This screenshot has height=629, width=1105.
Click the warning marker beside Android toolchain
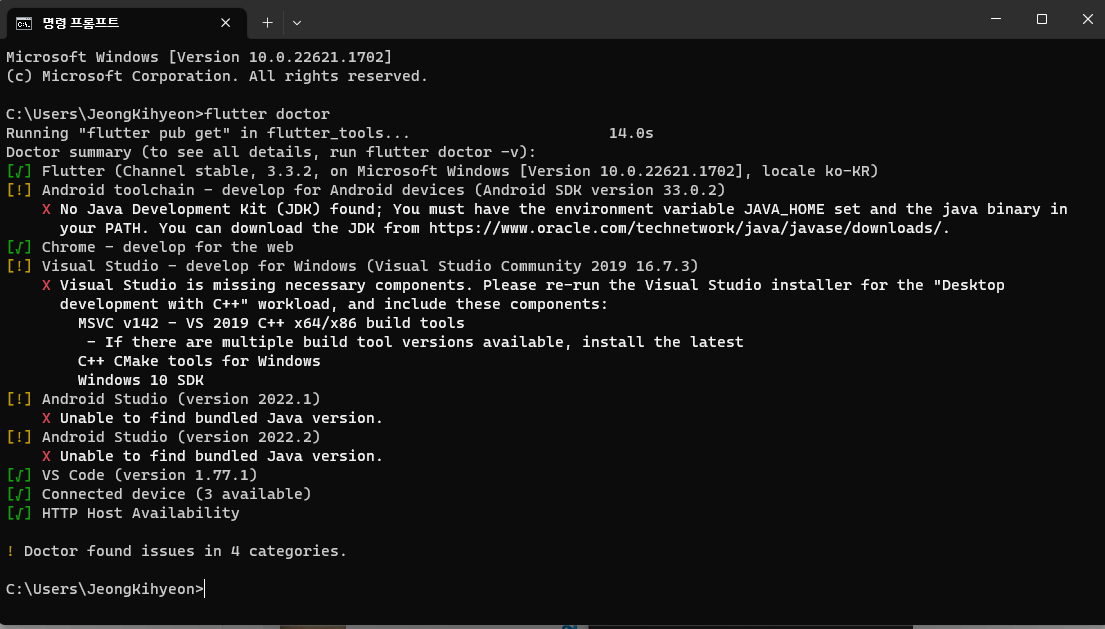(x=19, y=190)
